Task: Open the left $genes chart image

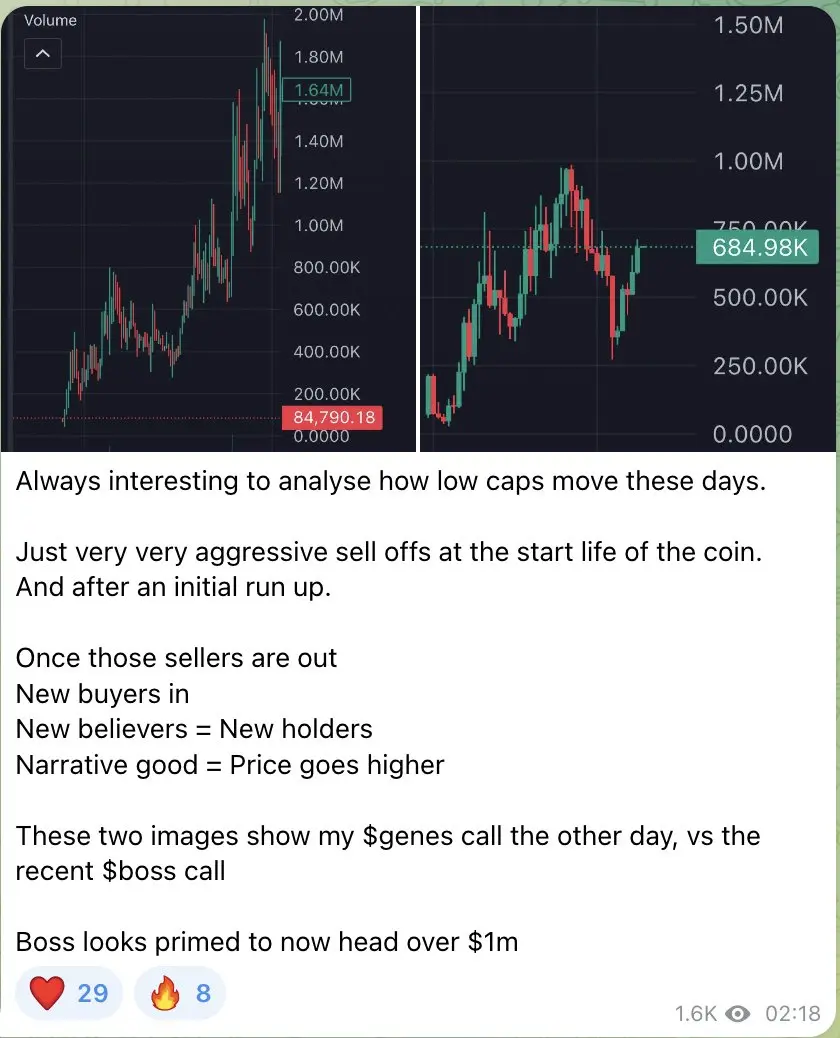Action: pyautogui.click(x=208, y=228)
